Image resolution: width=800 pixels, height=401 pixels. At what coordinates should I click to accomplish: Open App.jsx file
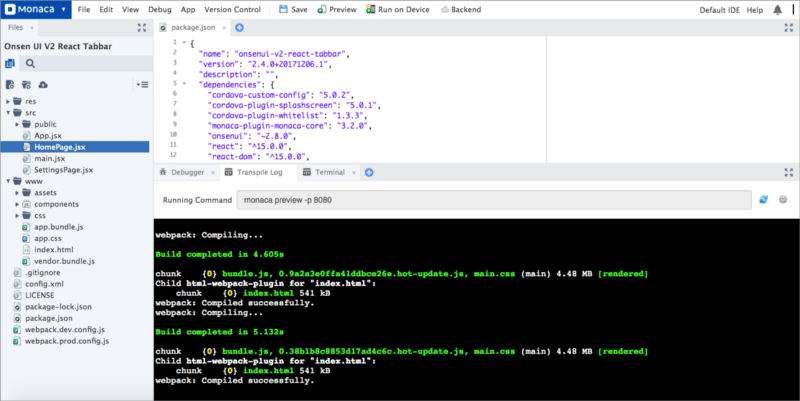pyautogui.click(x=48, y=136)
